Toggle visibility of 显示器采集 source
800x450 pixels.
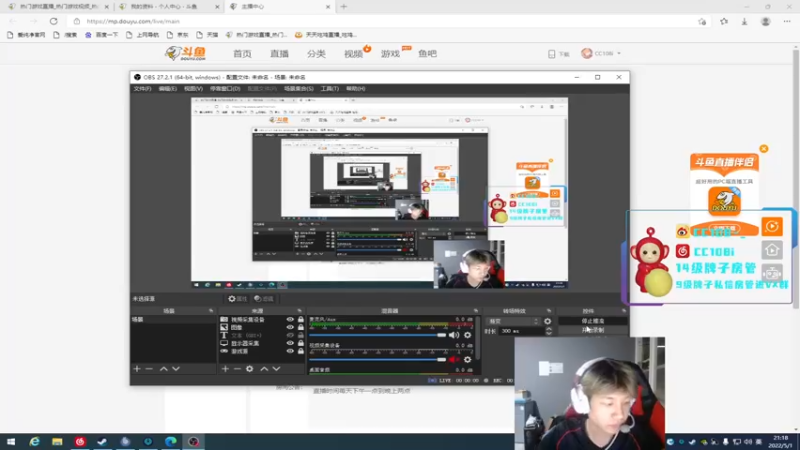click(290, 343)
